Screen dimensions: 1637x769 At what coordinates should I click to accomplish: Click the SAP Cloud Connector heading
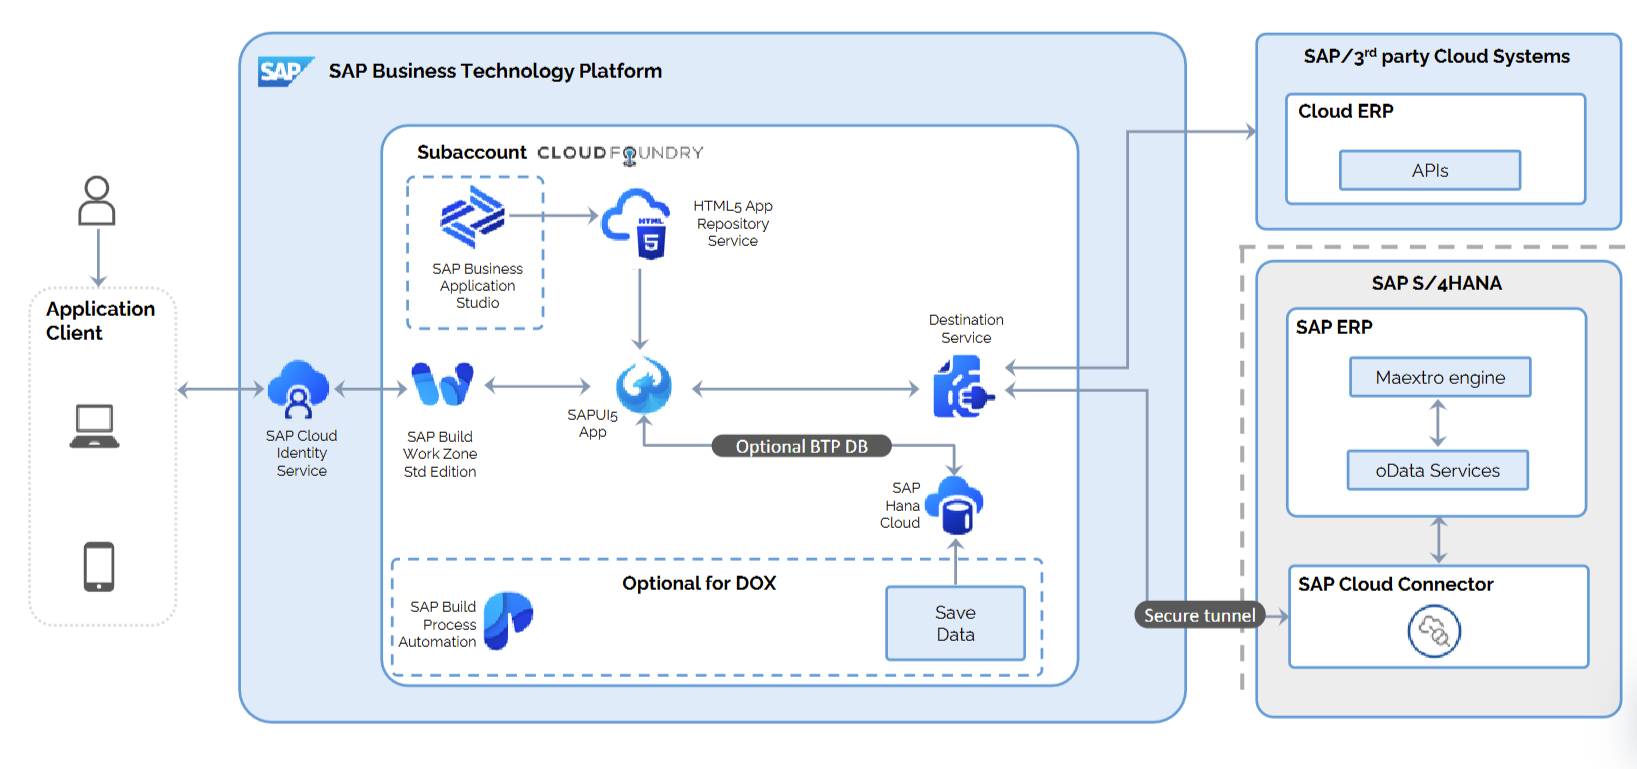click(1396, 584)
